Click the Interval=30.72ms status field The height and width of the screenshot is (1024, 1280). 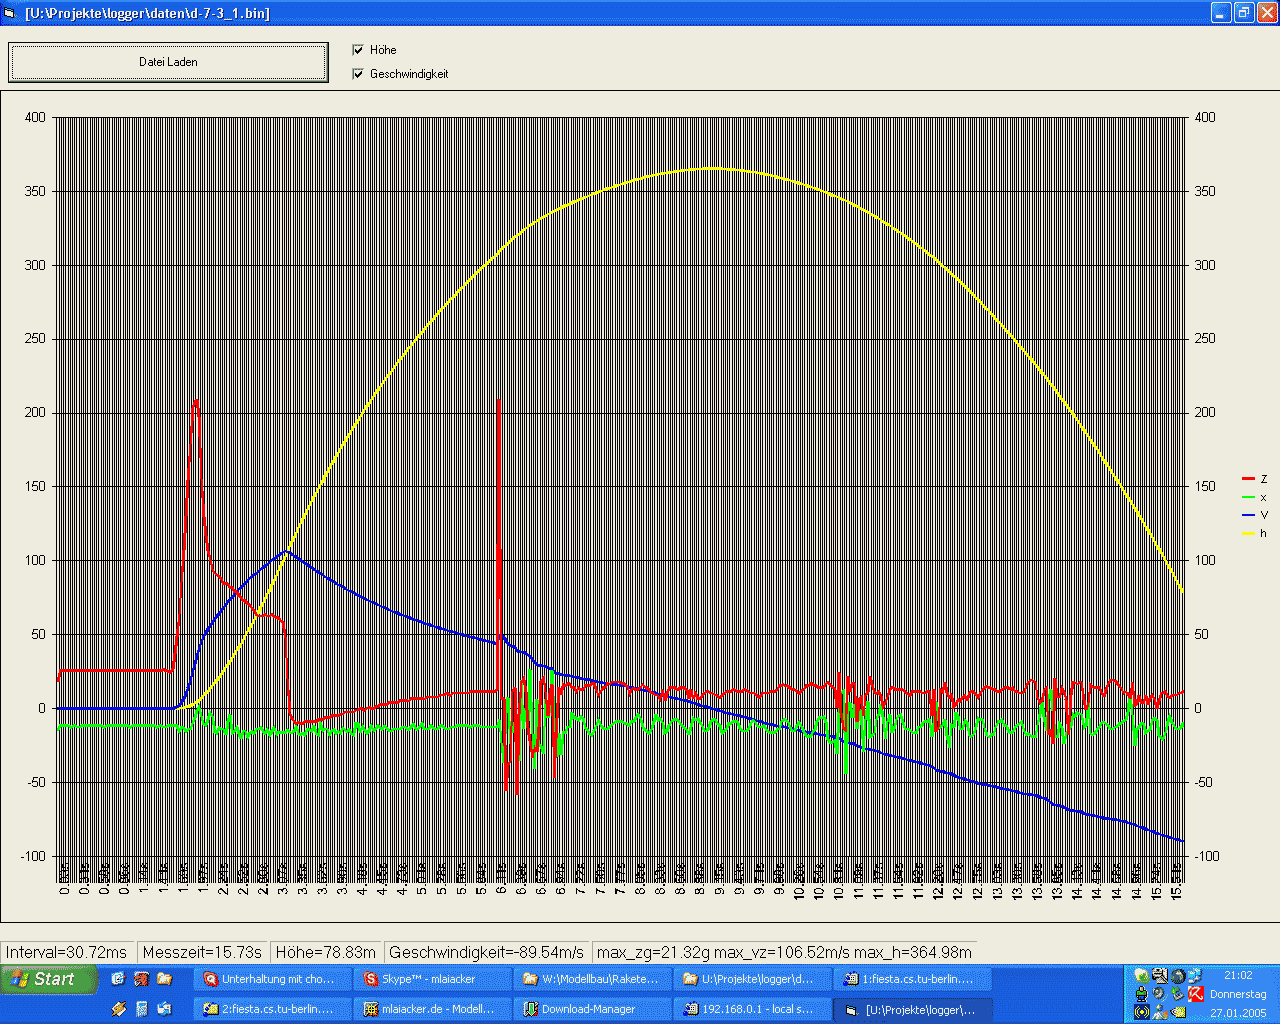68,953
